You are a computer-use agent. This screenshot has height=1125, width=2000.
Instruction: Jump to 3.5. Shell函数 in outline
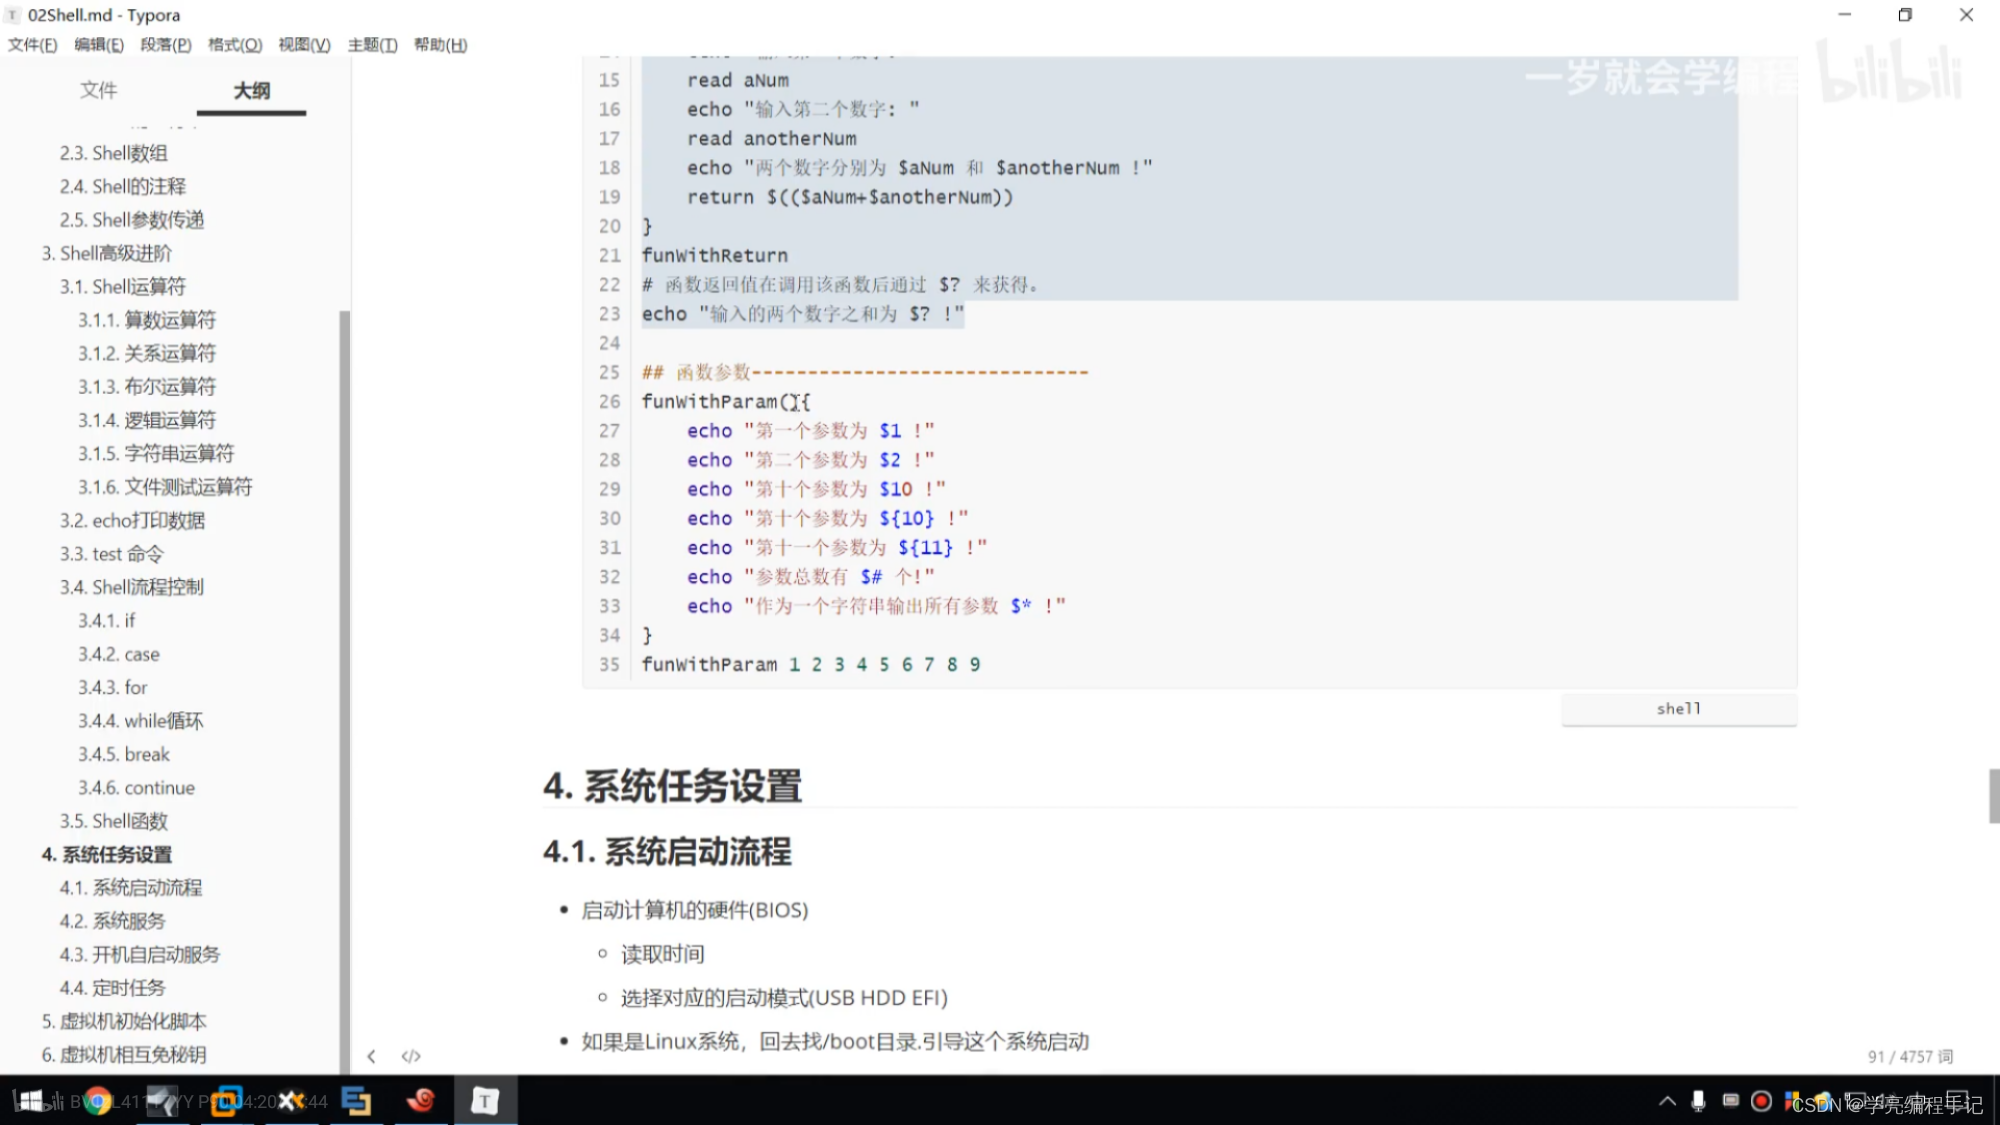click(x=113, y=821)
